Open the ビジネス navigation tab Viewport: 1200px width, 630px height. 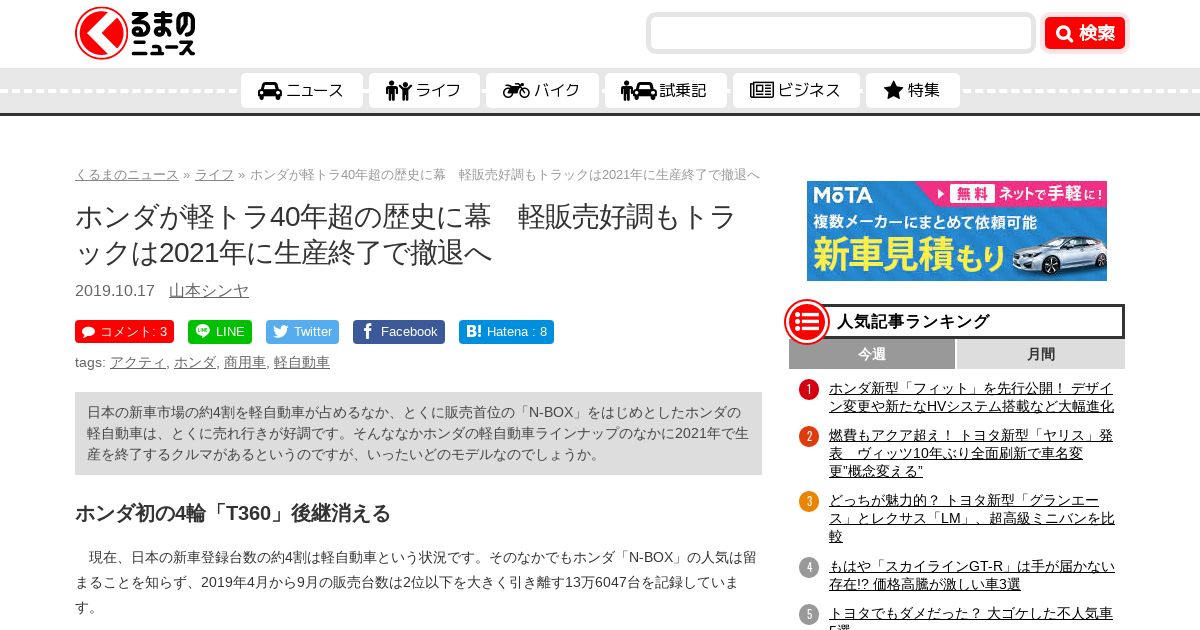[796, 90]
